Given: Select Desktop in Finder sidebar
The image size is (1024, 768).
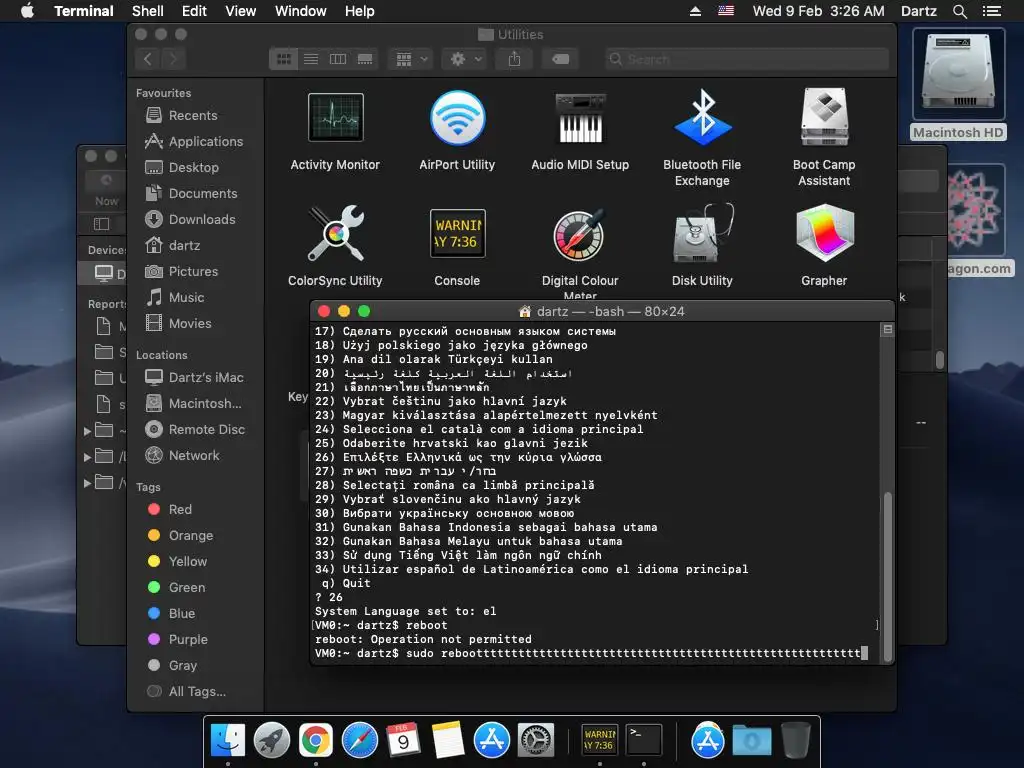Looking at the screenshot, I should click(193, 168).
